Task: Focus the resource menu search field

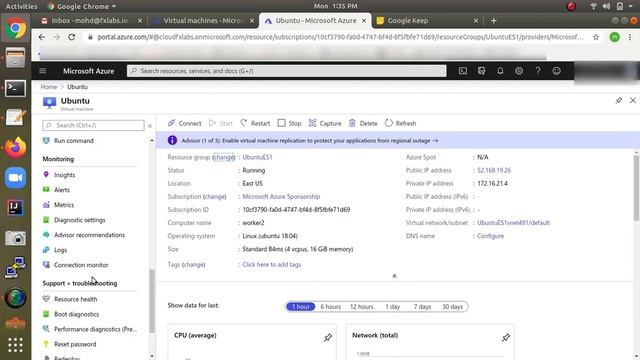Action: 93,125
